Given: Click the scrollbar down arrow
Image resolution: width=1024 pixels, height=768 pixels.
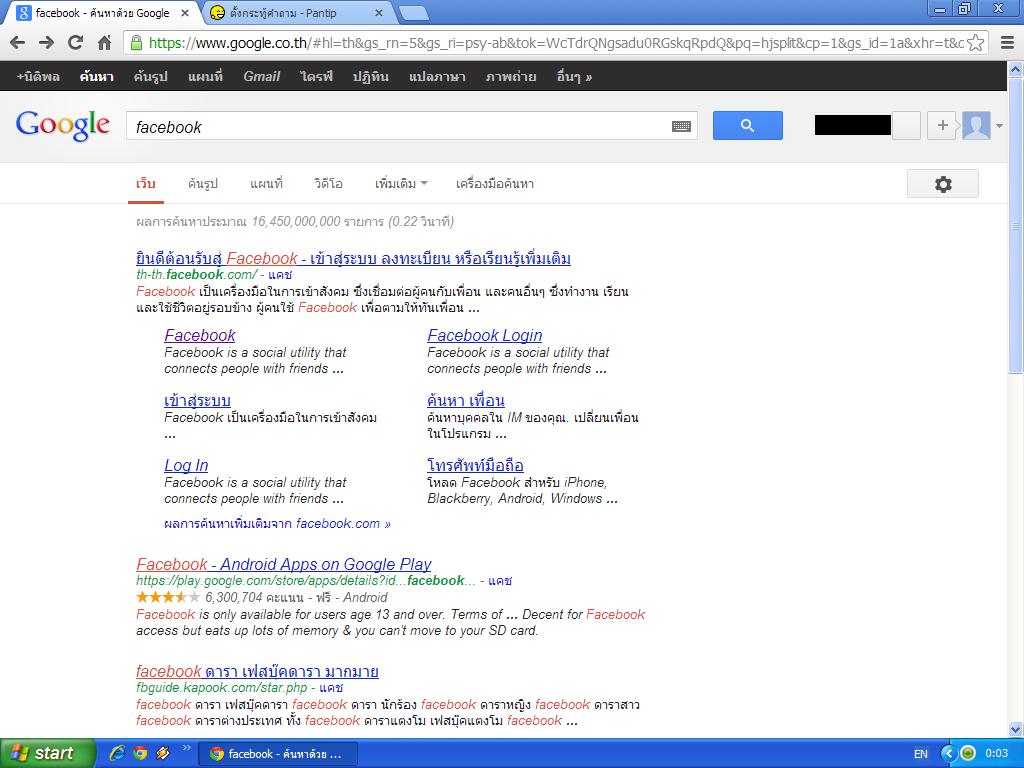Looking at the screenshot, I should (1015, 729).
